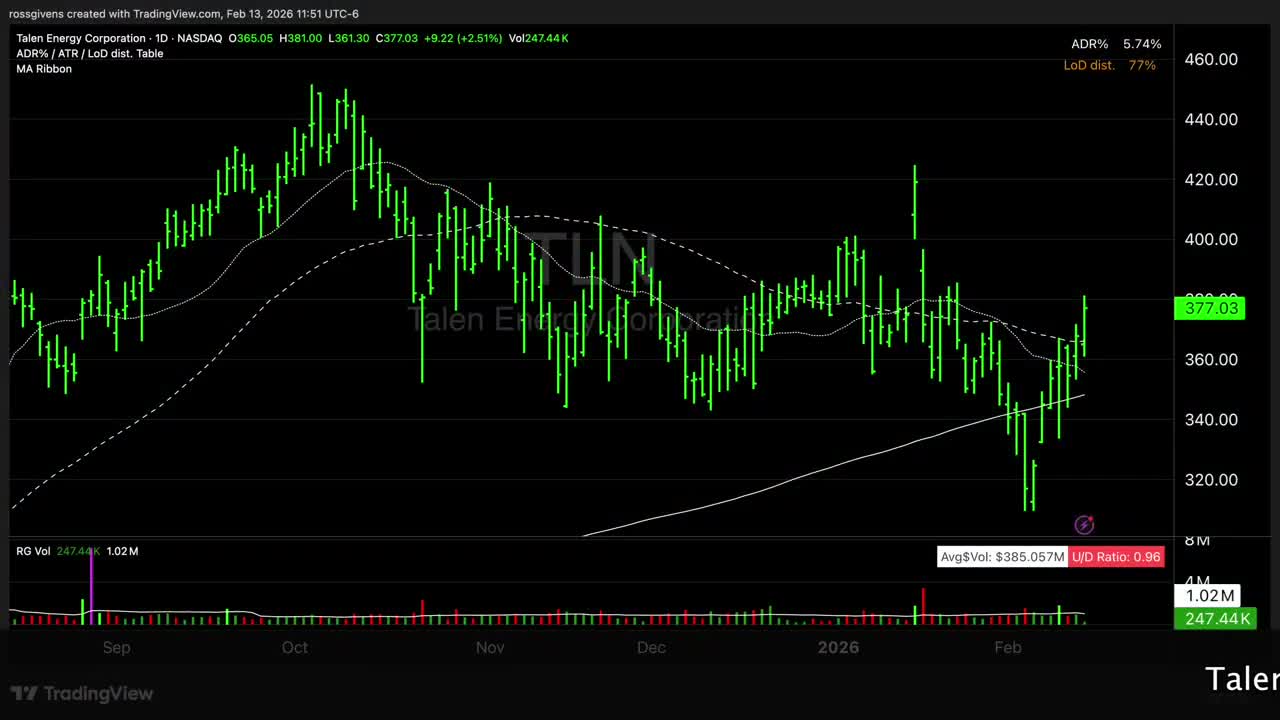Click the 247.44K volume label on scale
The width and height of the screenshot is (1280, 720).
click(x=1216, y=619)
